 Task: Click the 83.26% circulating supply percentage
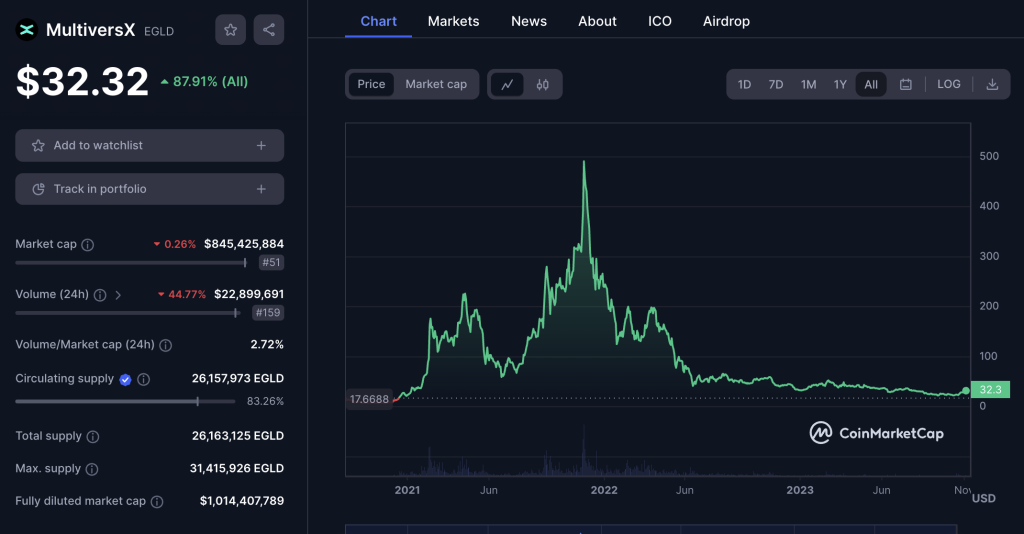click(x=265, y=401)
